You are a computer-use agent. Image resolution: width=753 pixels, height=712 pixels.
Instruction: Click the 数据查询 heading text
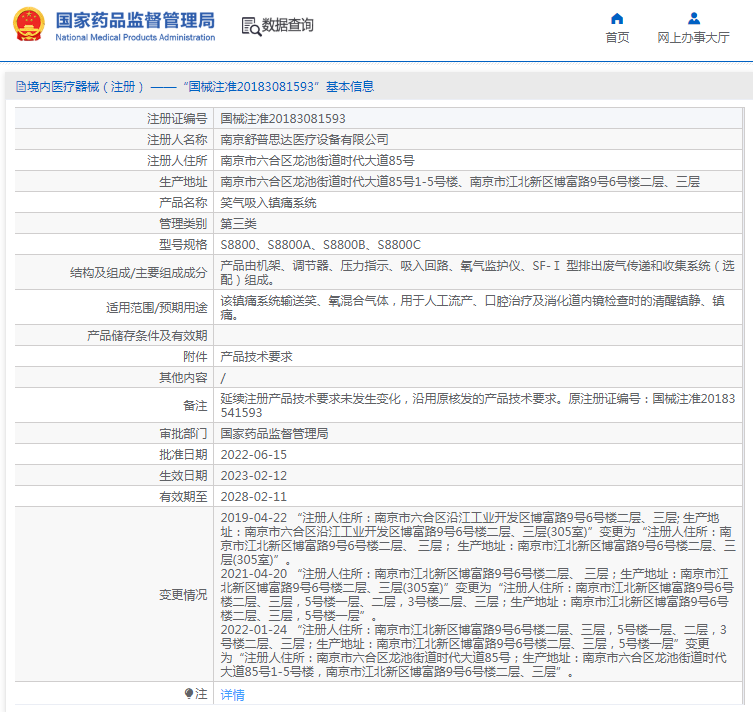pos(288,26)
